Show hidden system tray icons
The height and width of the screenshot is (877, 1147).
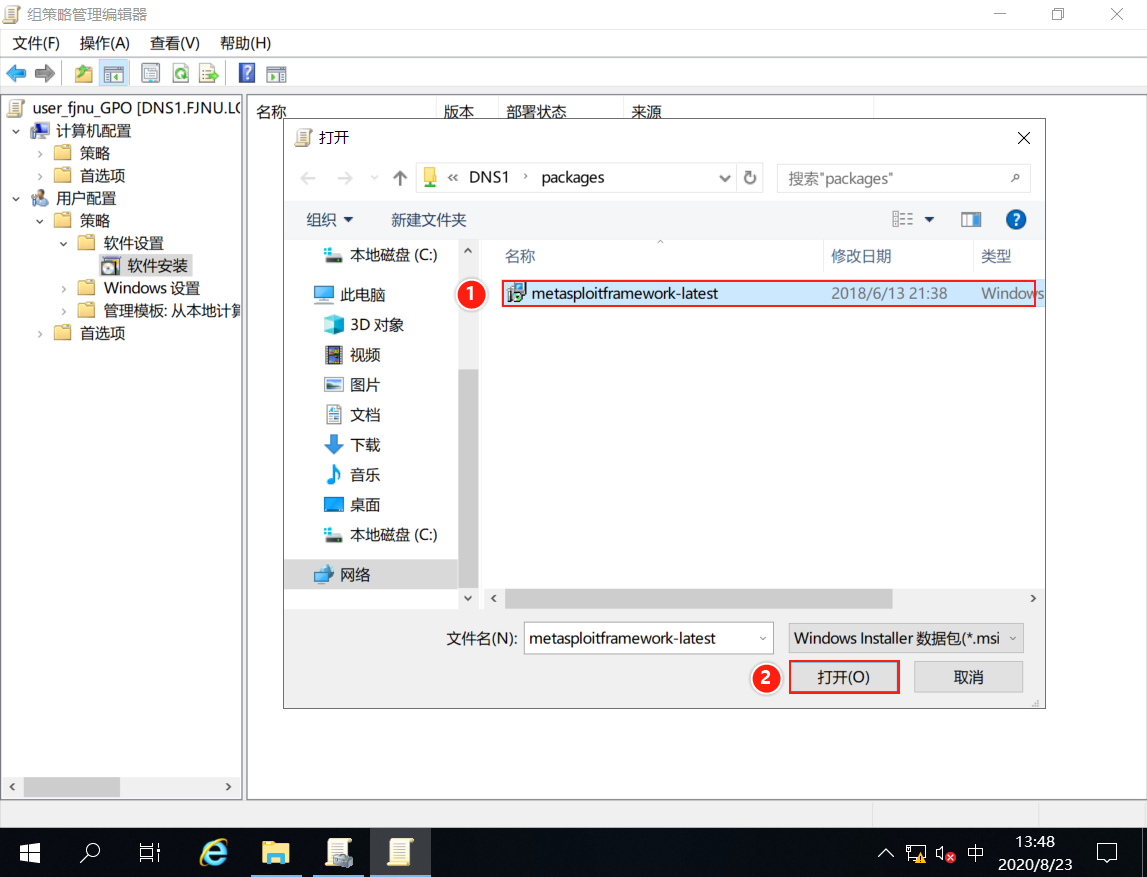(885, 853)
